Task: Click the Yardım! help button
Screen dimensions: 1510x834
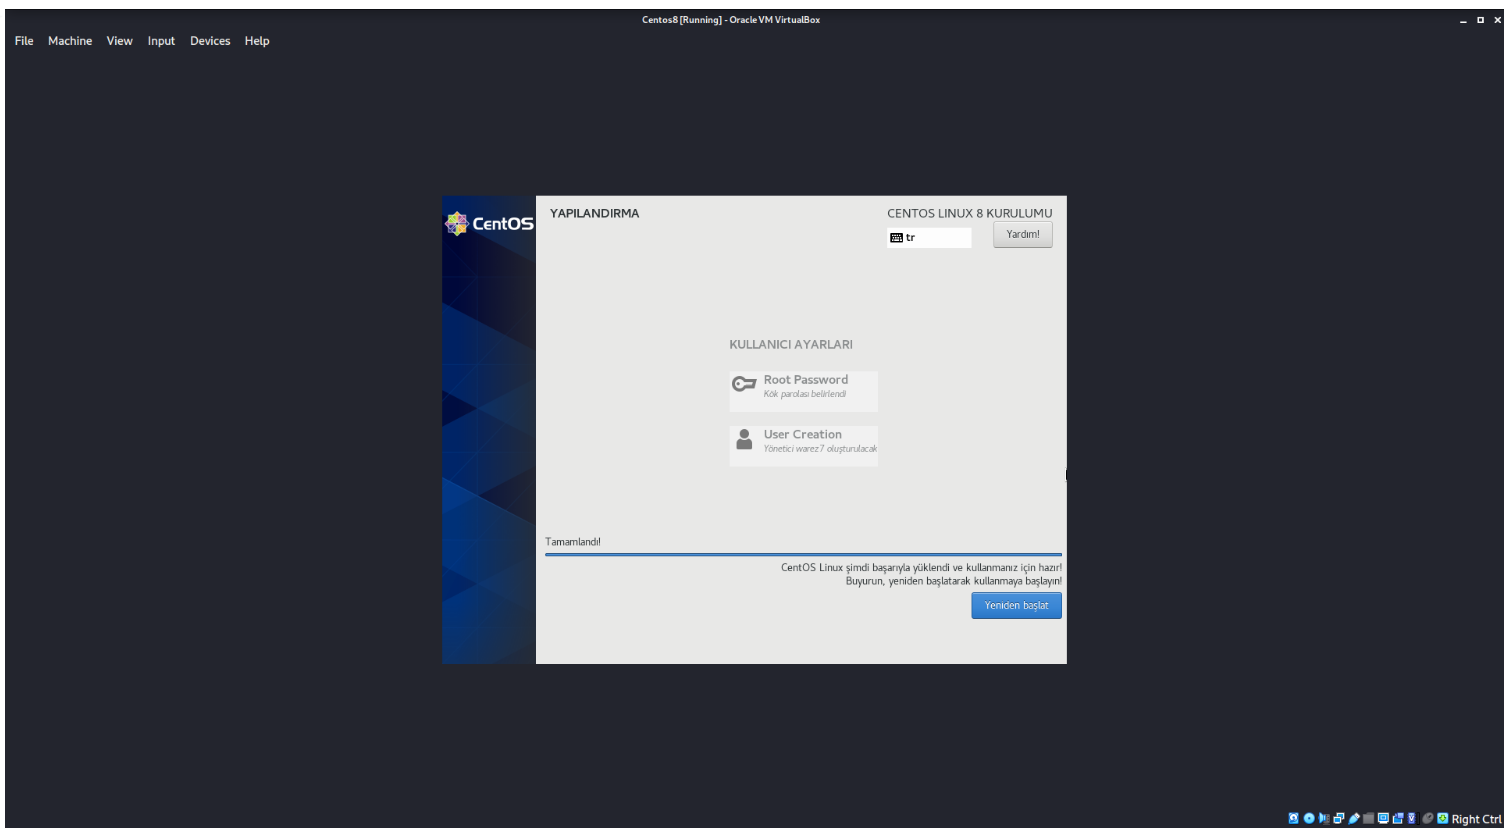Action: 1022,234
